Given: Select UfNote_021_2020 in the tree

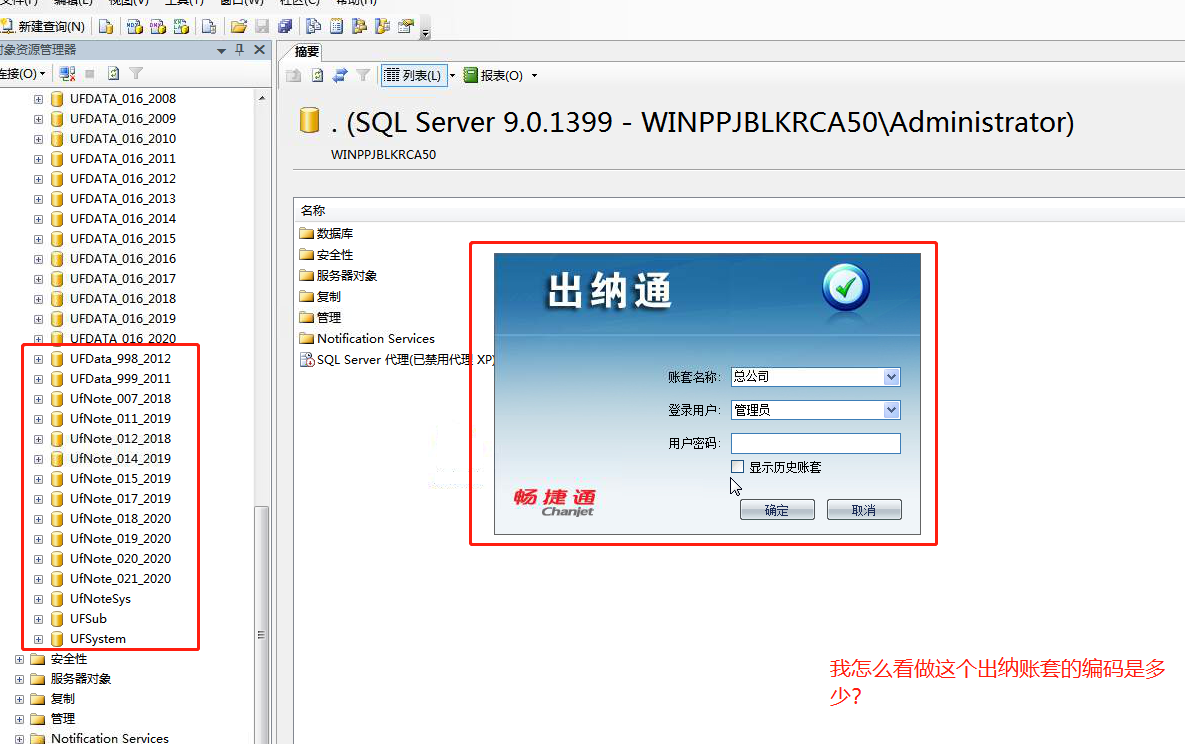Looking at the screenshot, I should [x=120, y=578].
